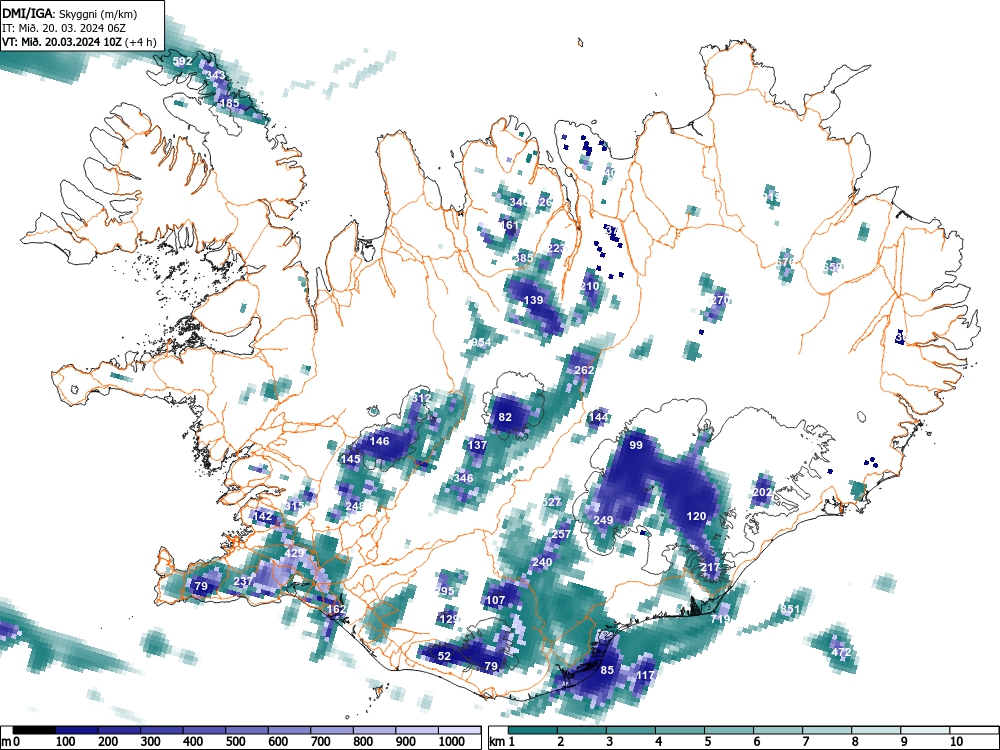The height and width of the screenshot is (750, 1000).
Task: Pick the dark blue swatch between 100 and 200
Action: [x=77, y=730]
